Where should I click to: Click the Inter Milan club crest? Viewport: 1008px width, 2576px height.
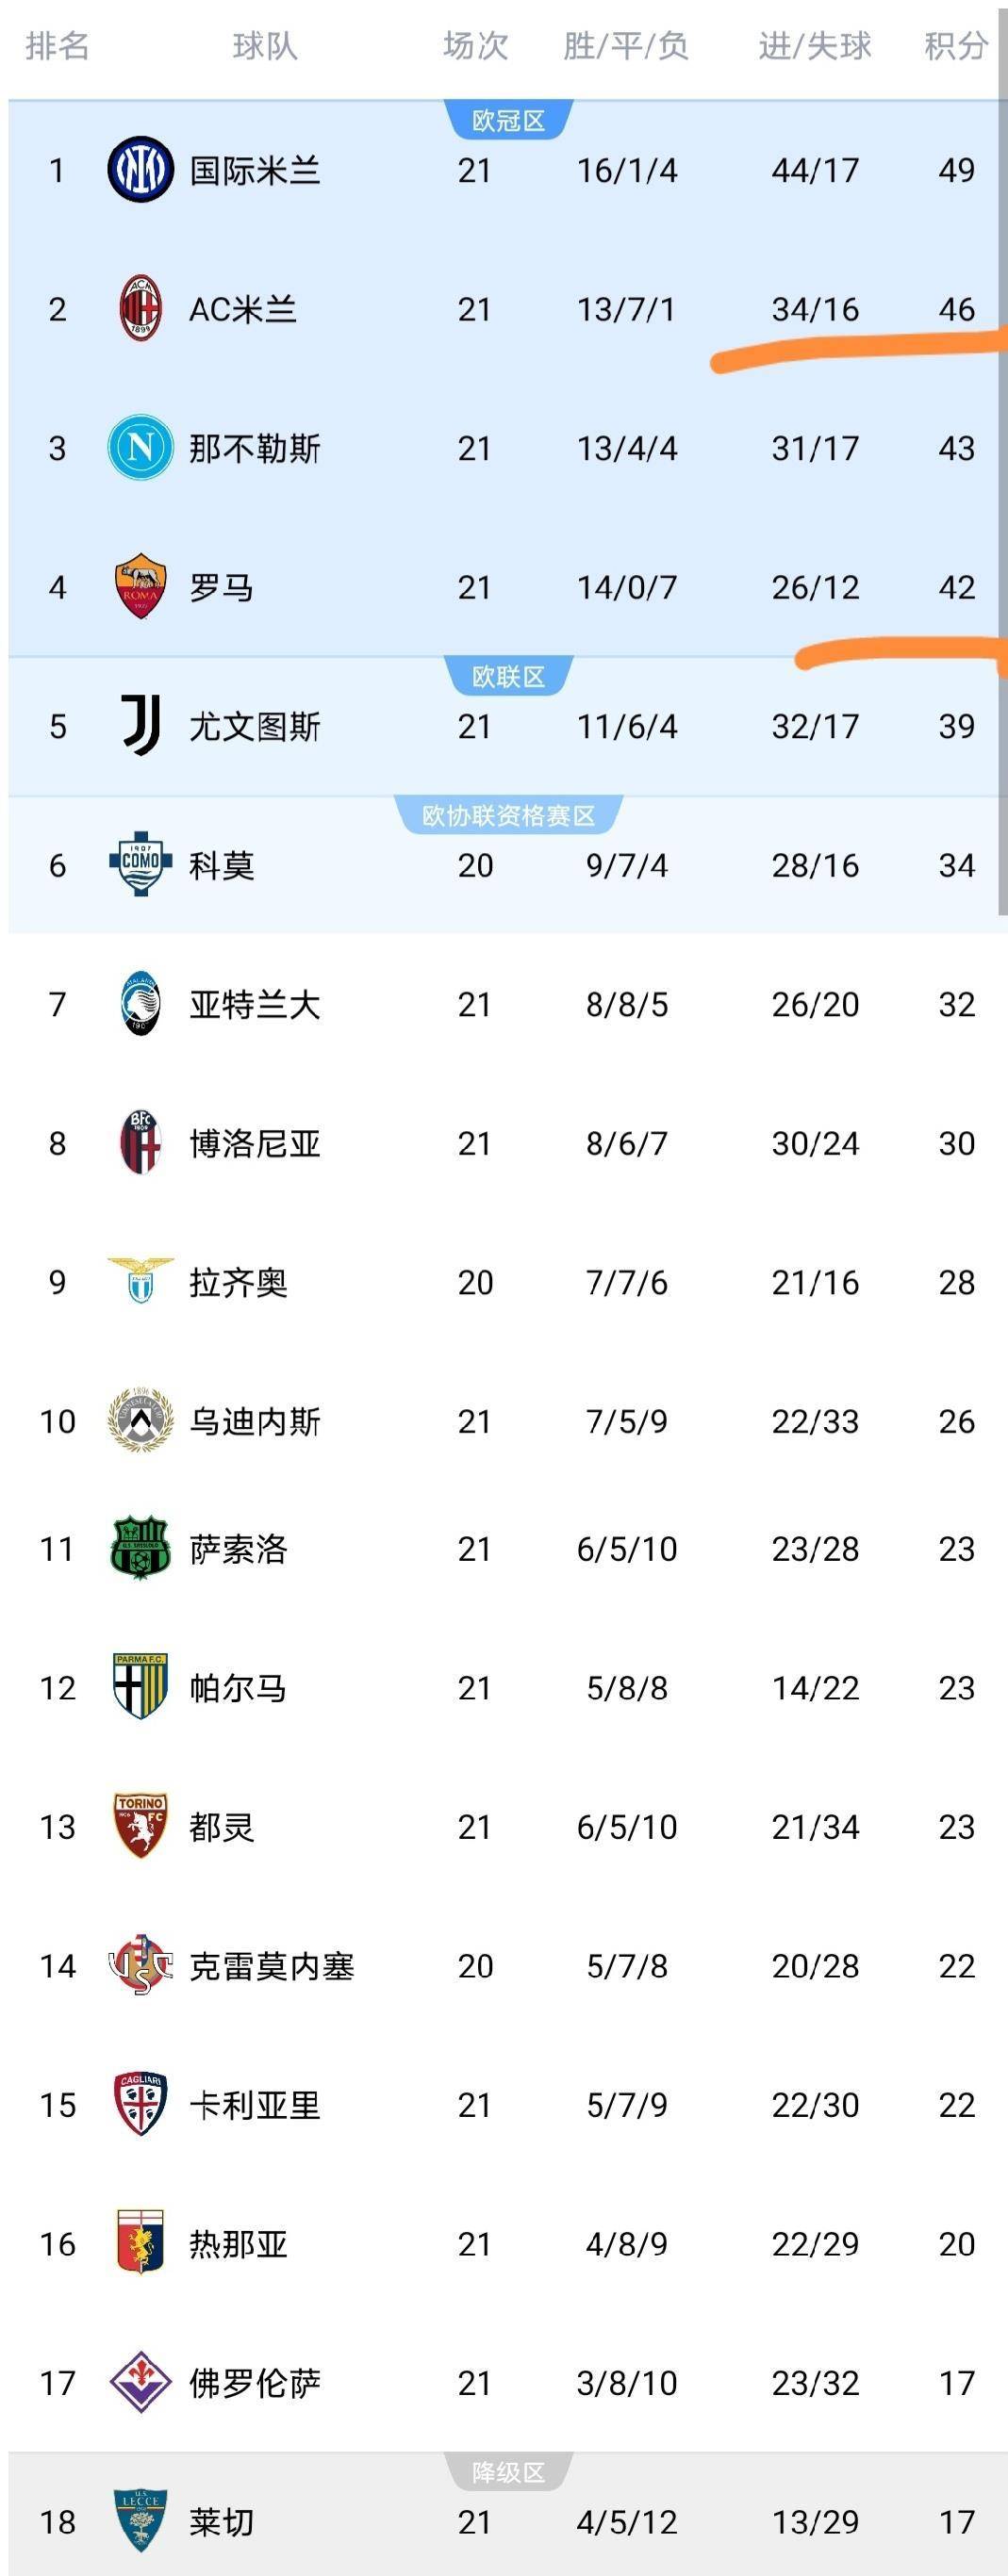(x=140, y=171)
